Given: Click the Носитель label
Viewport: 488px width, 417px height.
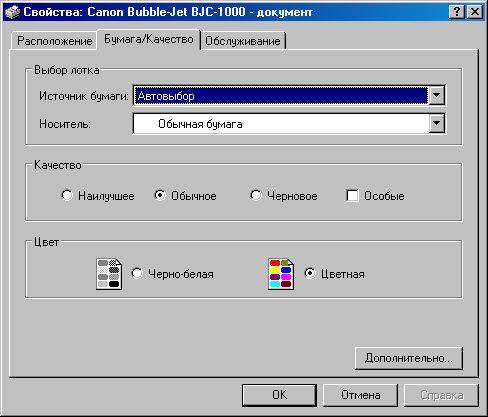Looking at the screenshot, I should pyautogui.click(x=65, y=124).
